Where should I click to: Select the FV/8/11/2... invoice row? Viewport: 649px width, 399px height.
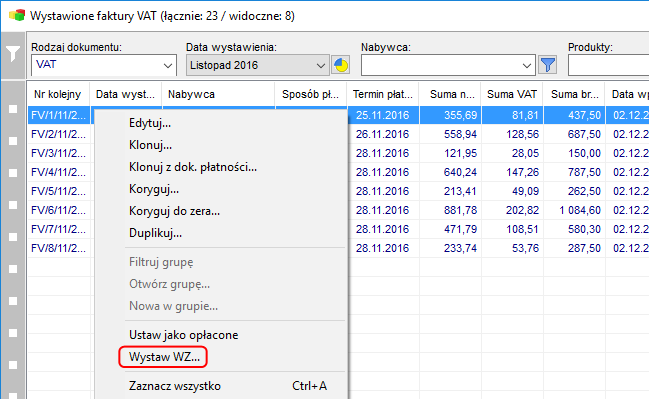58,248
